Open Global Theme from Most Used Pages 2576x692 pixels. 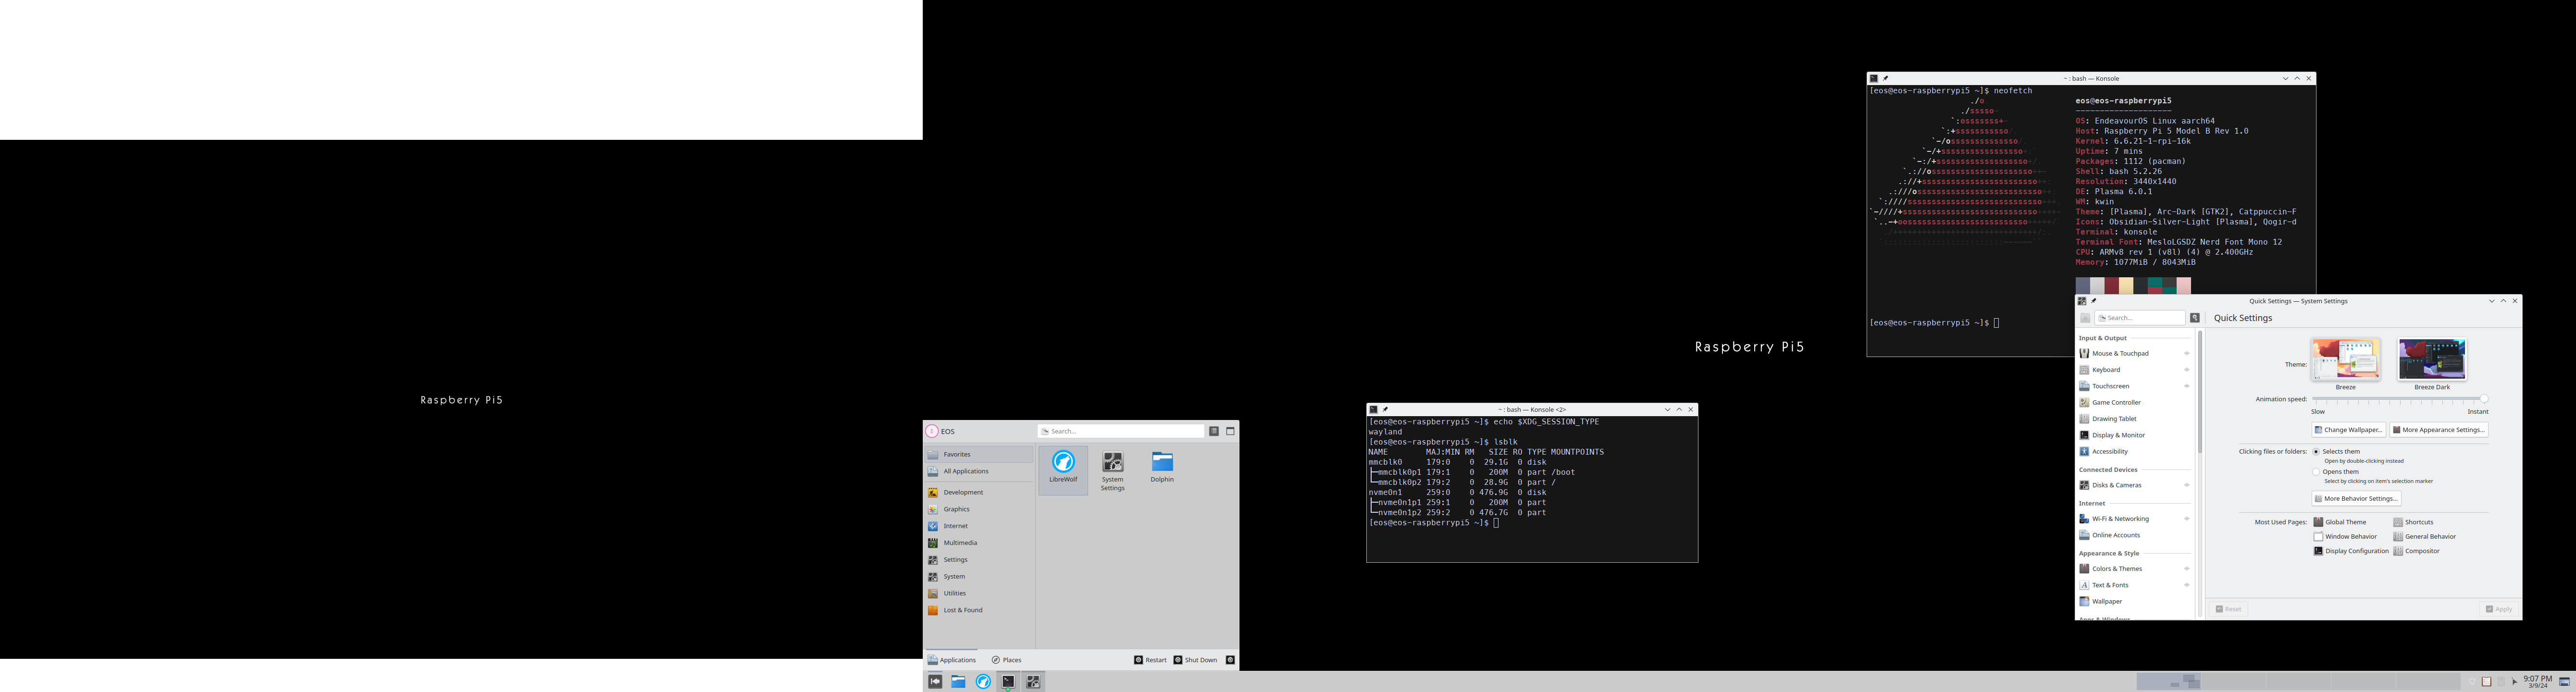pos(2340,522)
